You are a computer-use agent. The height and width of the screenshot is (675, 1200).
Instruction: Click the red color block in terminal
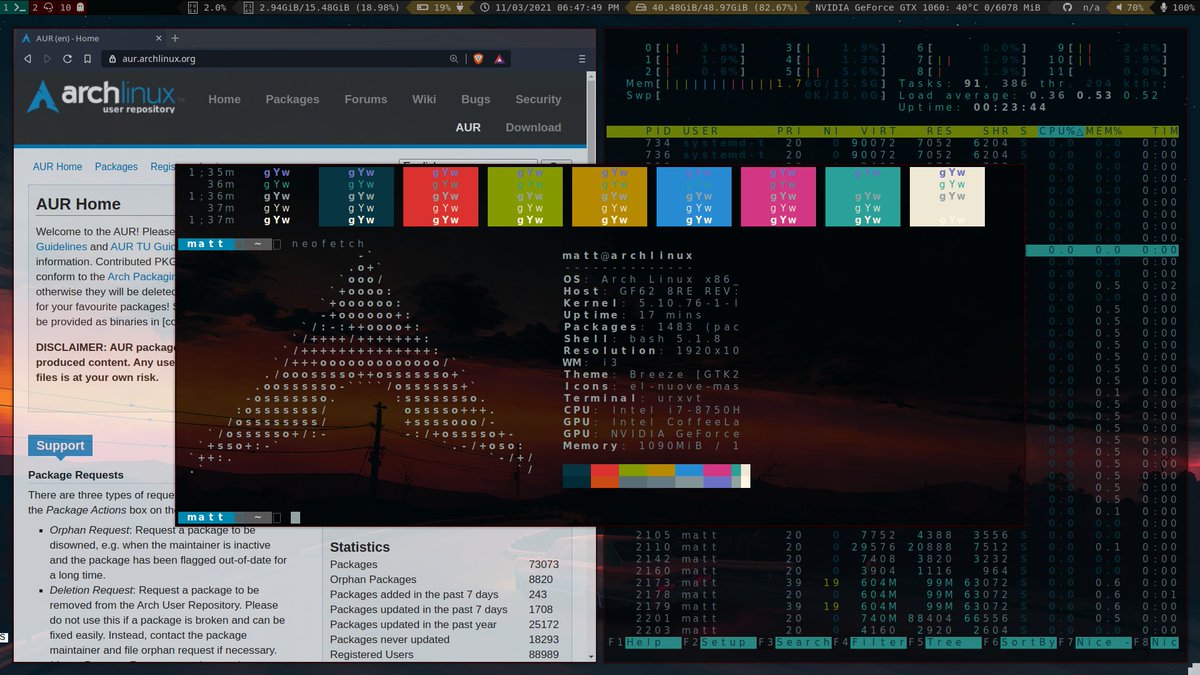pyautogui.click(x=439, y=197)
